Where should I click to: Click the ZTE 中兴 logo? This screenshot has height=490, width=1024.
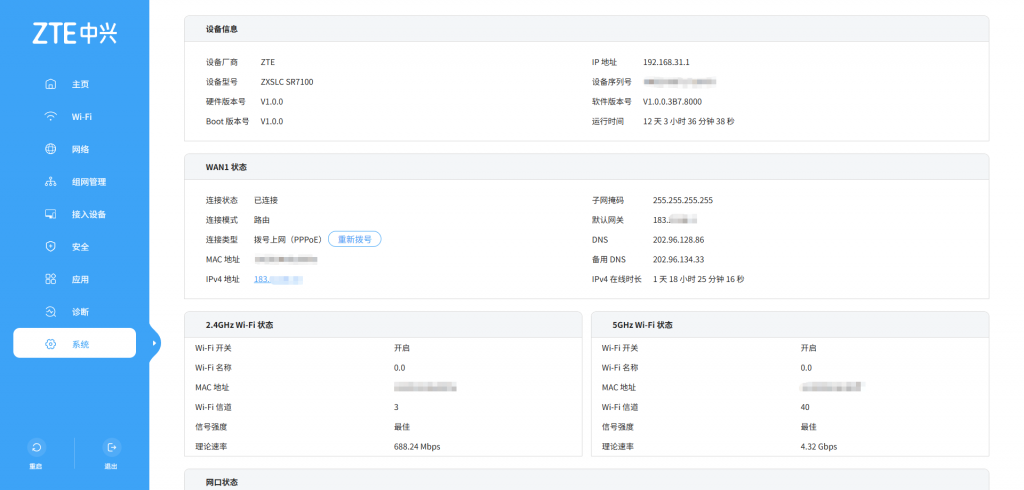point(74,34)
